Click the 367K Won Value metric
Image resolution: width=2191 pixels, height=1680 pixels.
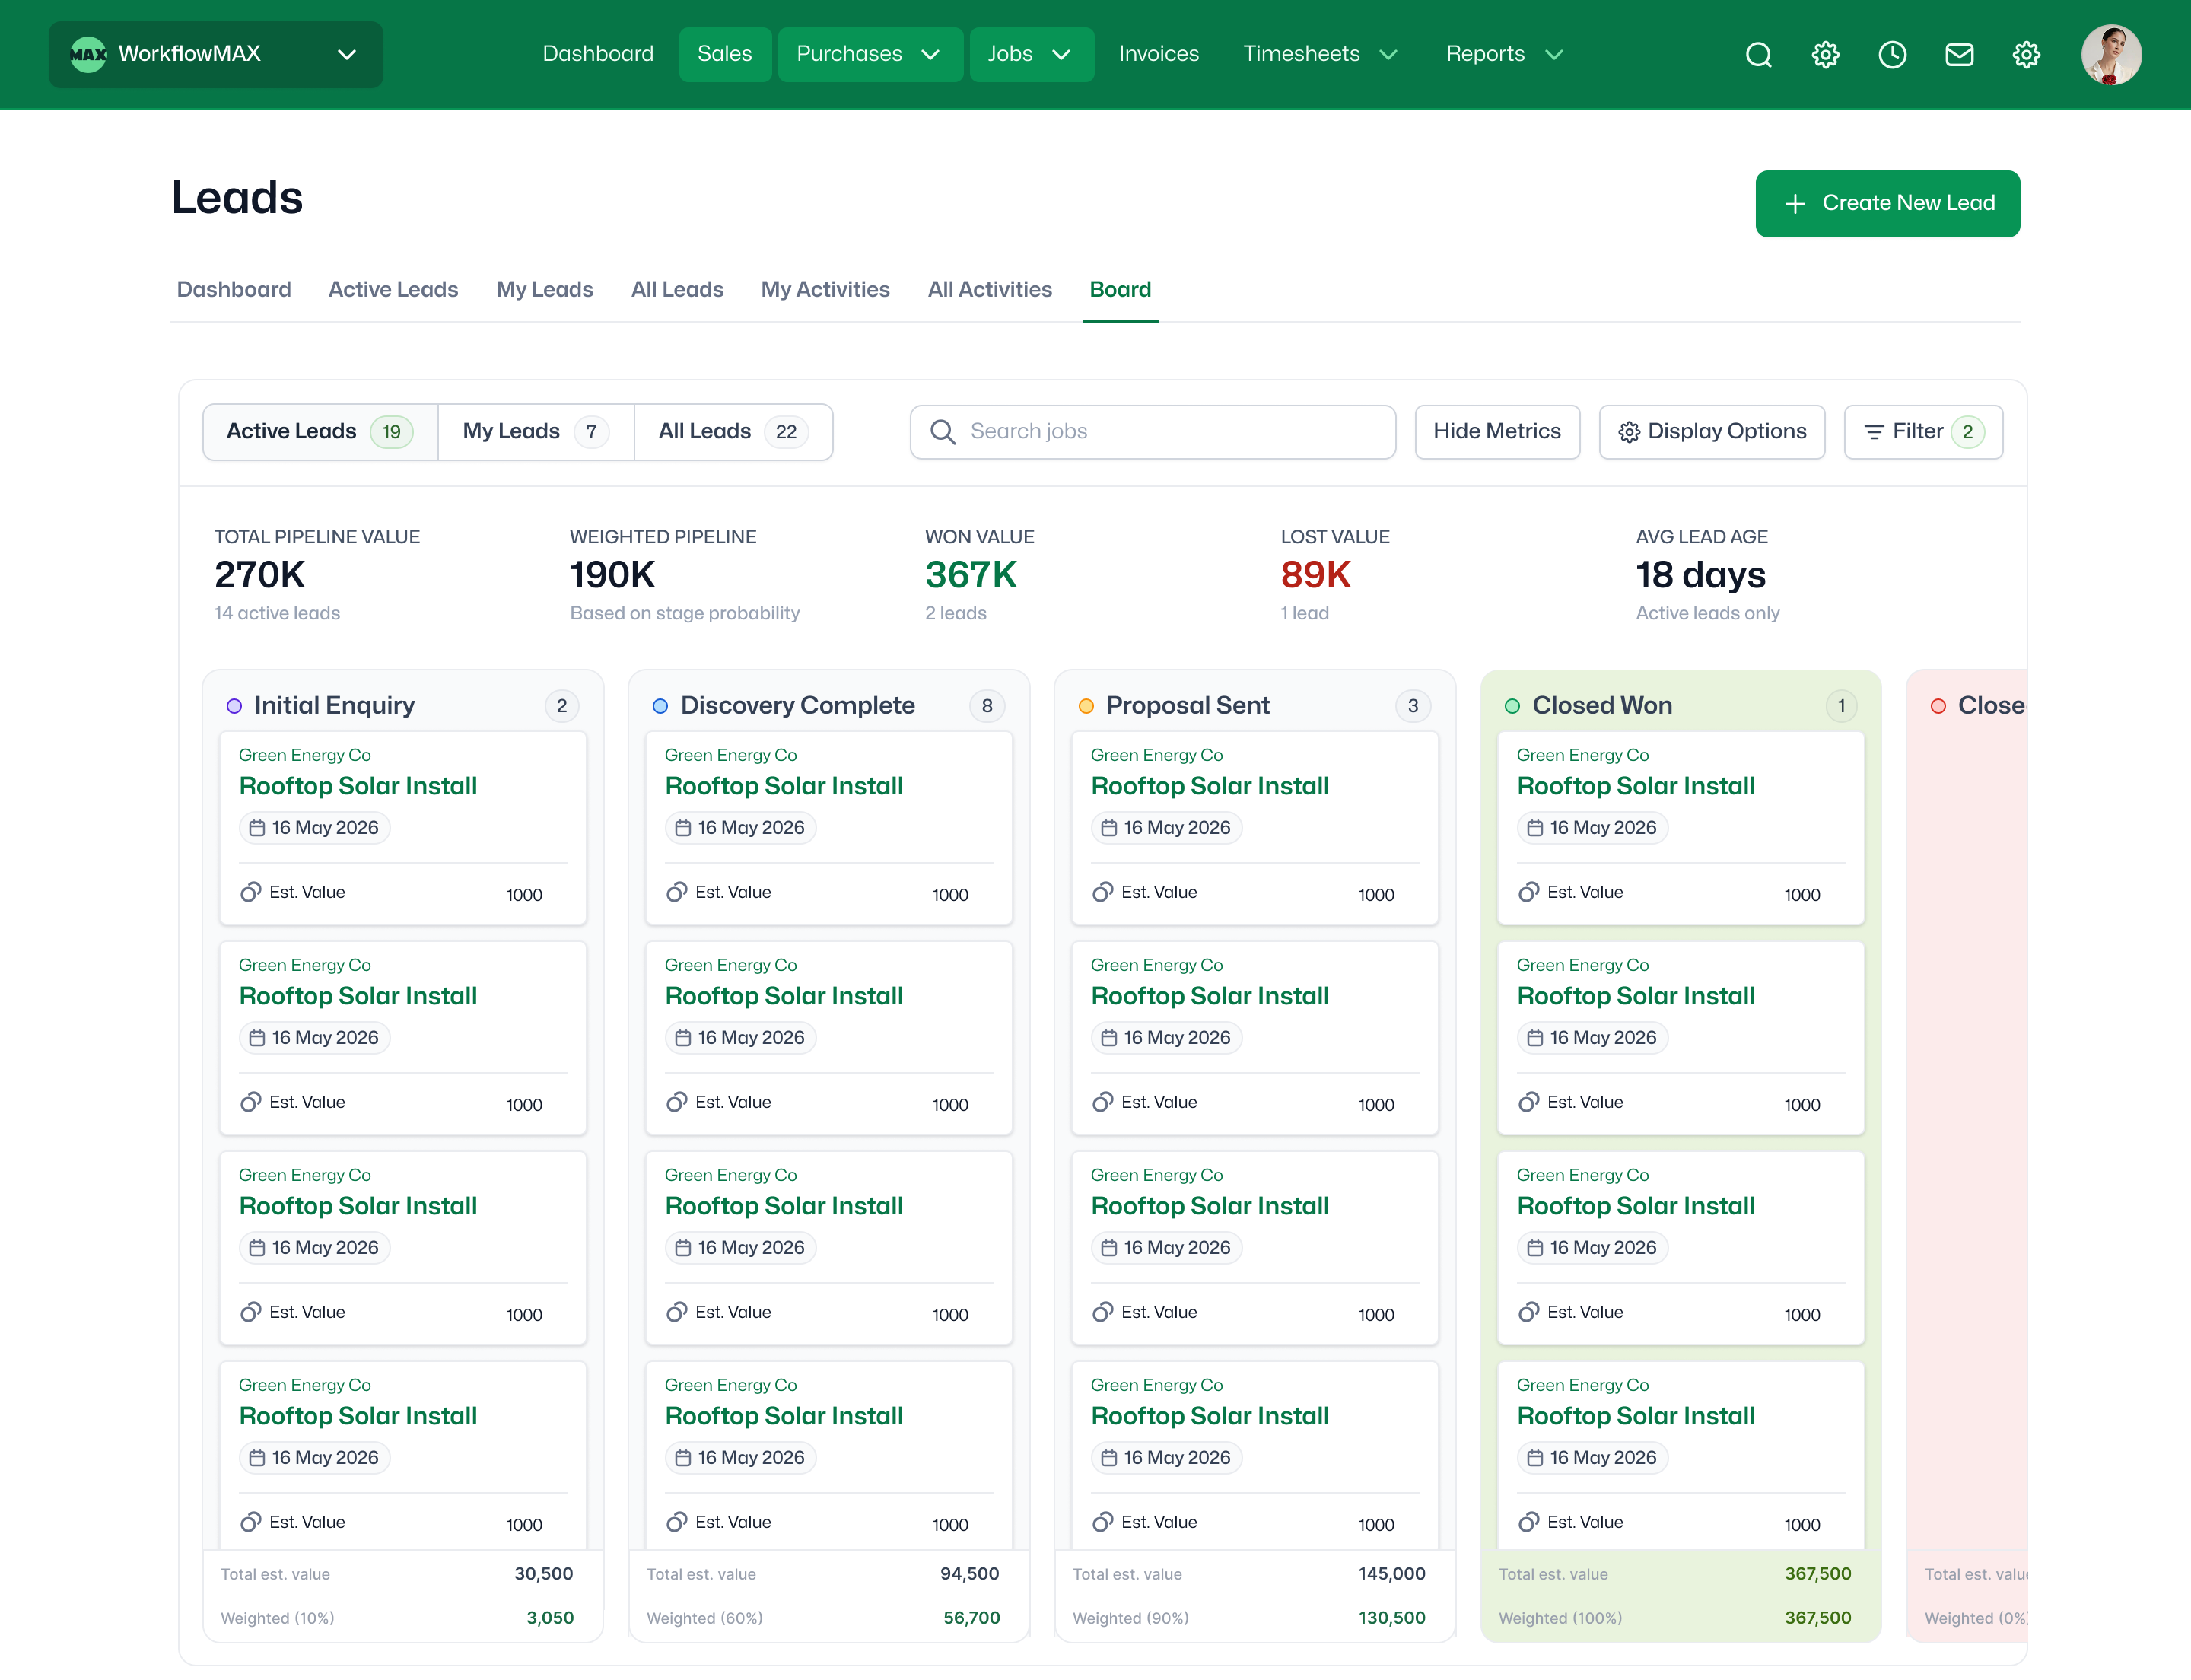pyautogui.click(x=971, y=575)
